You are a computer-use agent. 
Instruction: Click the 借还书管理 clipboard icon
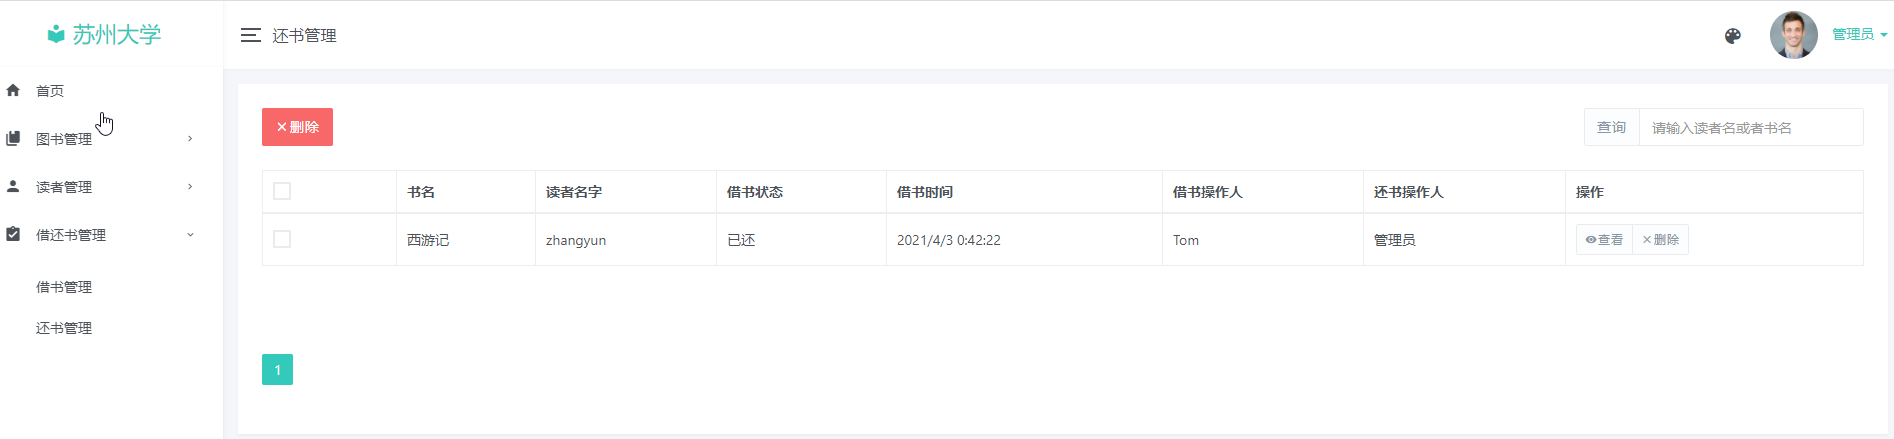tap(13, 234)
